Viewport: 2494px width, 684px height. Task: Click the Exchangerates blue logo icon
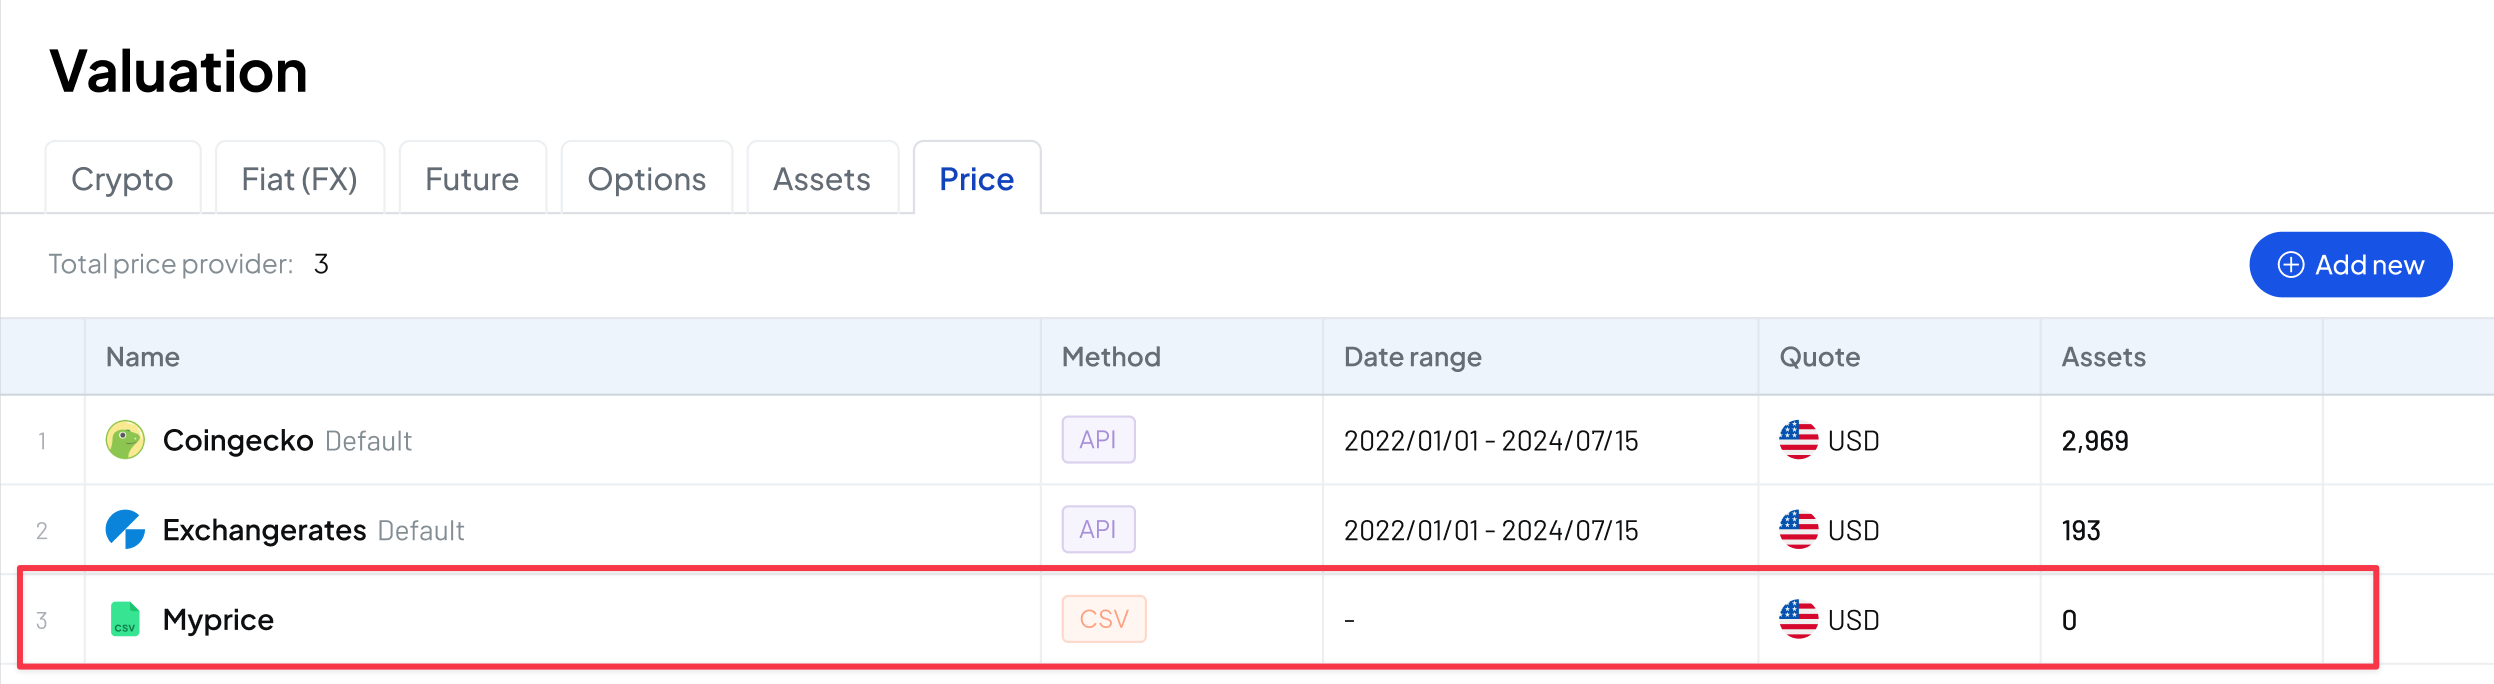125,529
